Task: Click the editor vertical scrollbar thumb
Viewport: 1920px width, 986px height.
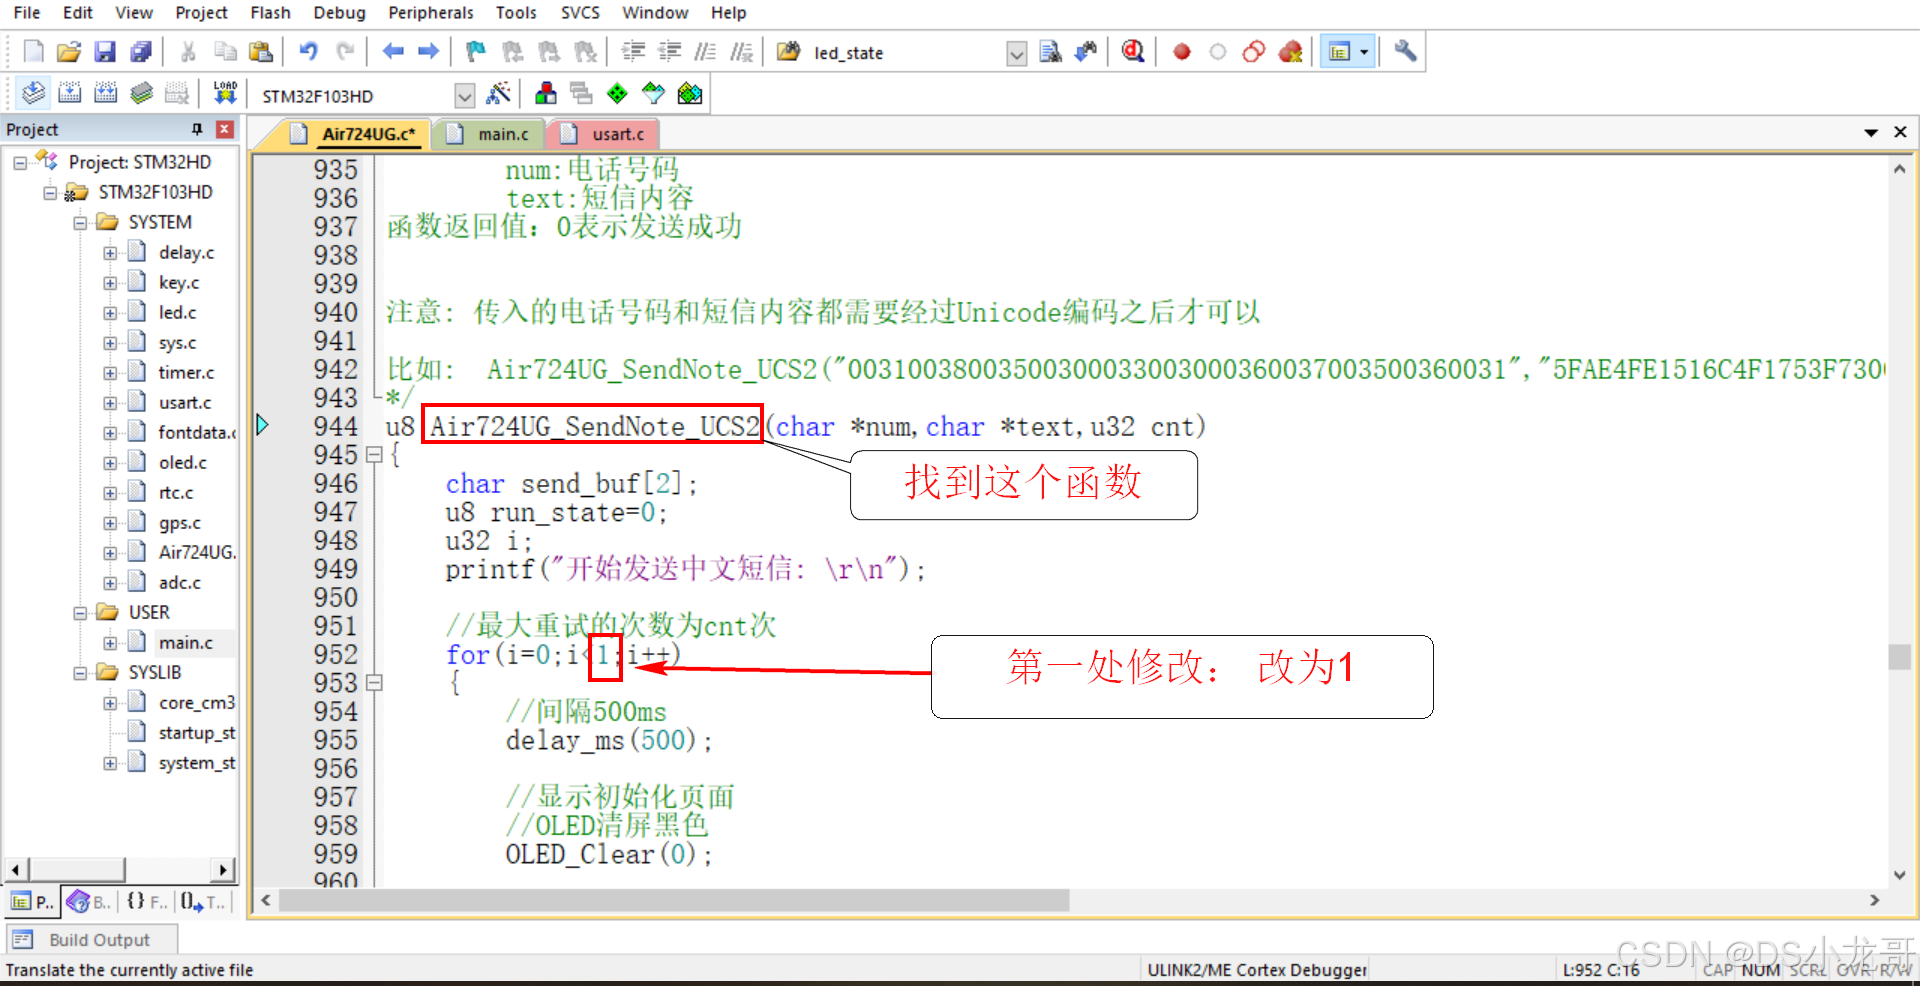Action: click(x=1899, y=657)
